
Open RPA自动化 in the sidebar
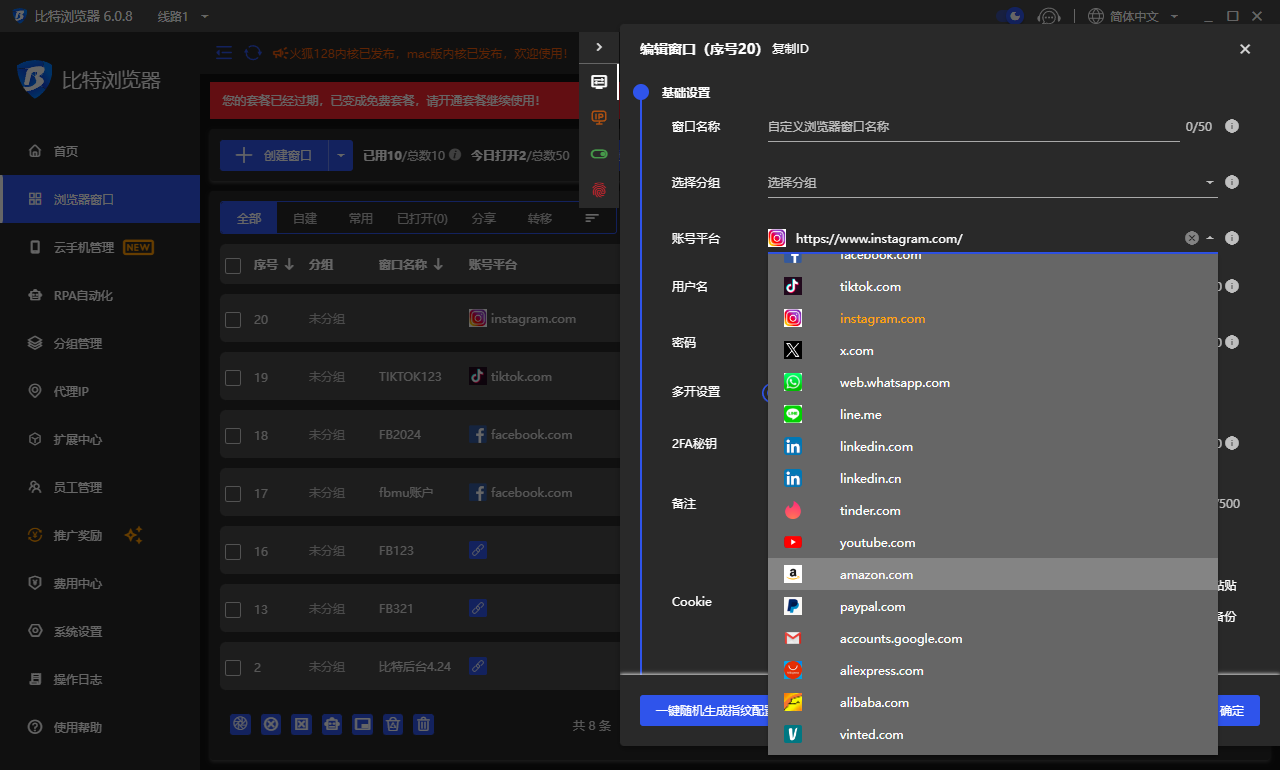pos(100,295)
